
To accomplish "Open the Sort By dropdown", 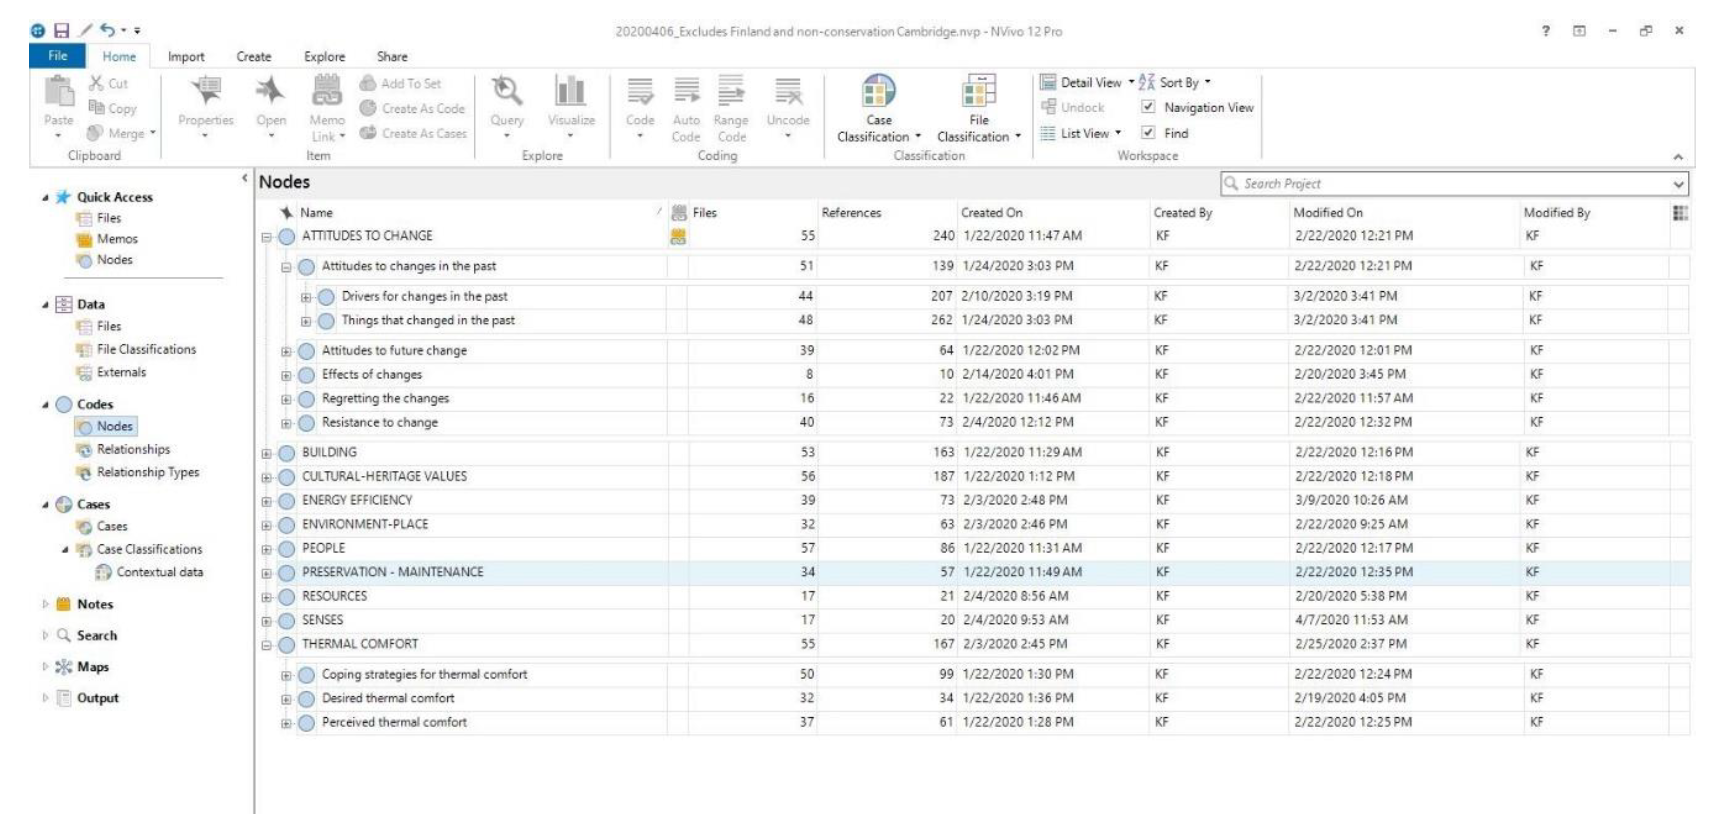I will pyautogui.click(x=1176, y=82).
